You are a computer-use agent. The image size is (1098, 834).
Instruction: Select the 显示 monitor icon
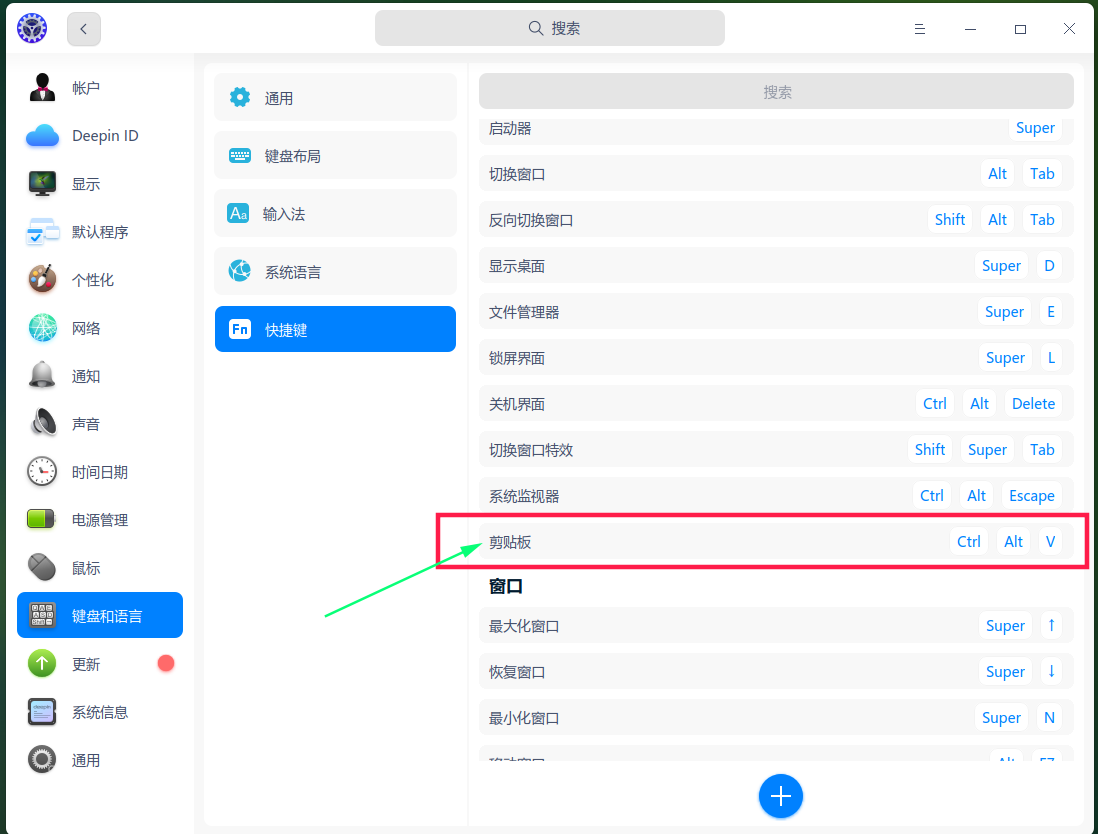(42, 183)
